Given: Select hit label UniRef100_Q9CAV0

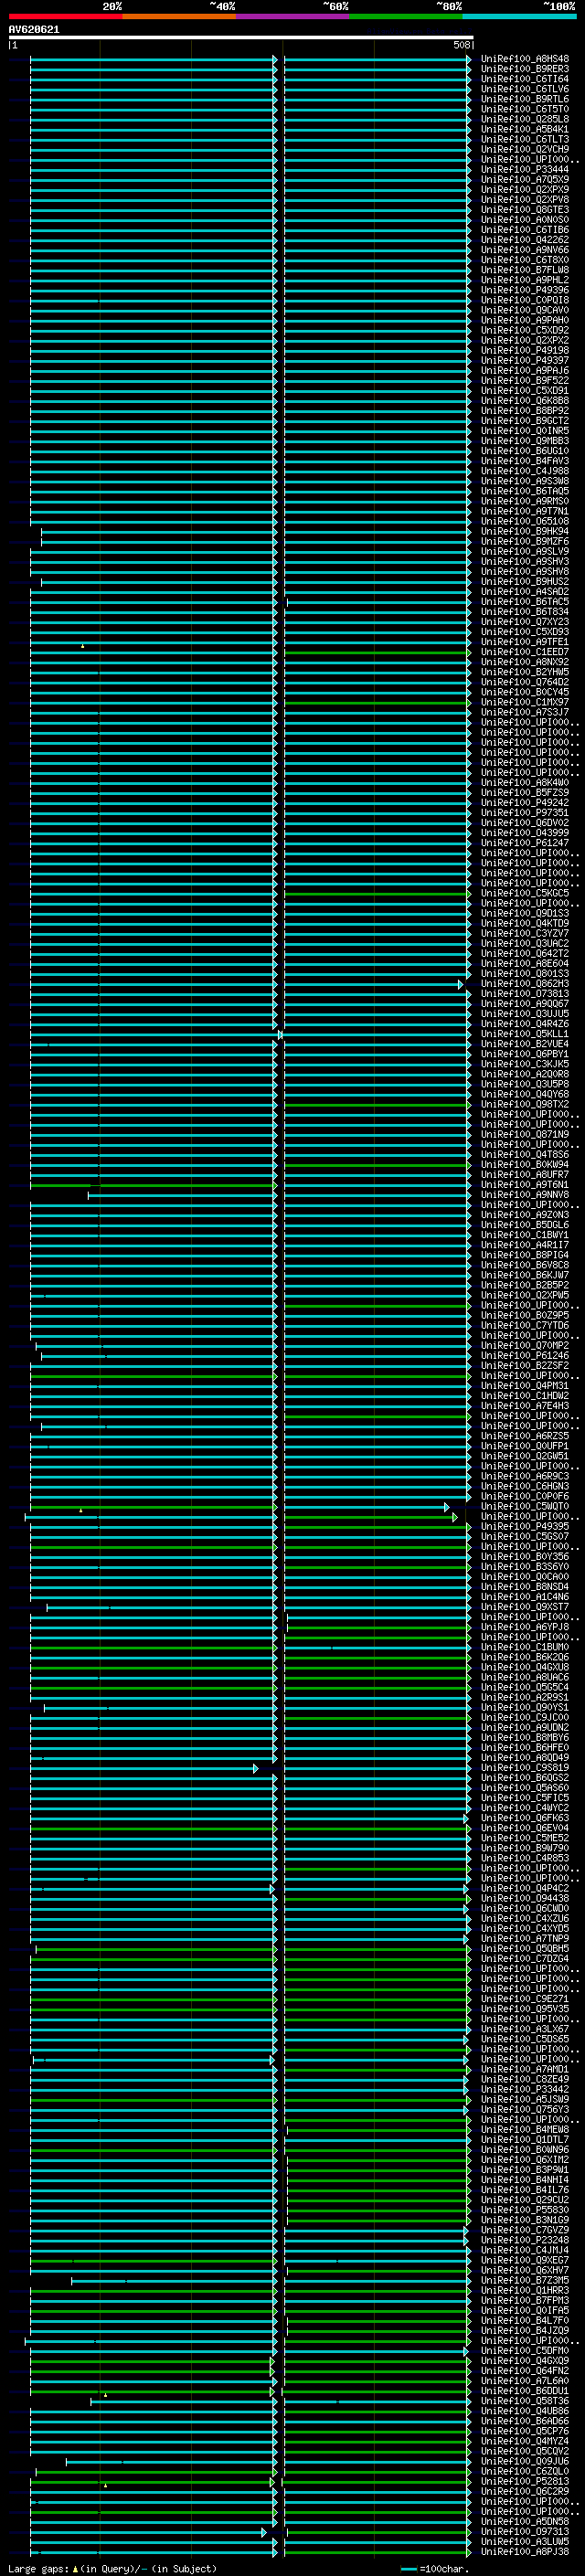Looking at the screenshot, I should (x=525, y=310).
